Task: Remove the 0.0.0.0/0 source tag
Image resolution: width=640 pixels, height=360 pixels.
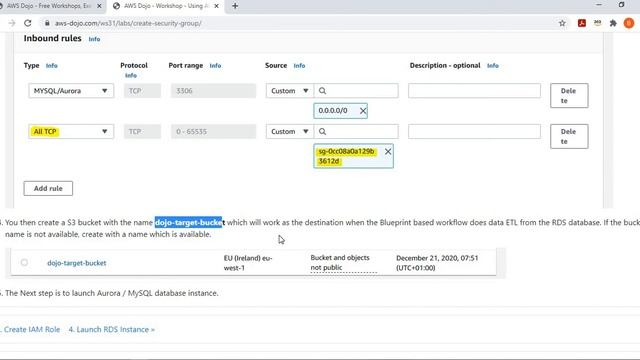Action: (x=363, y=111)
